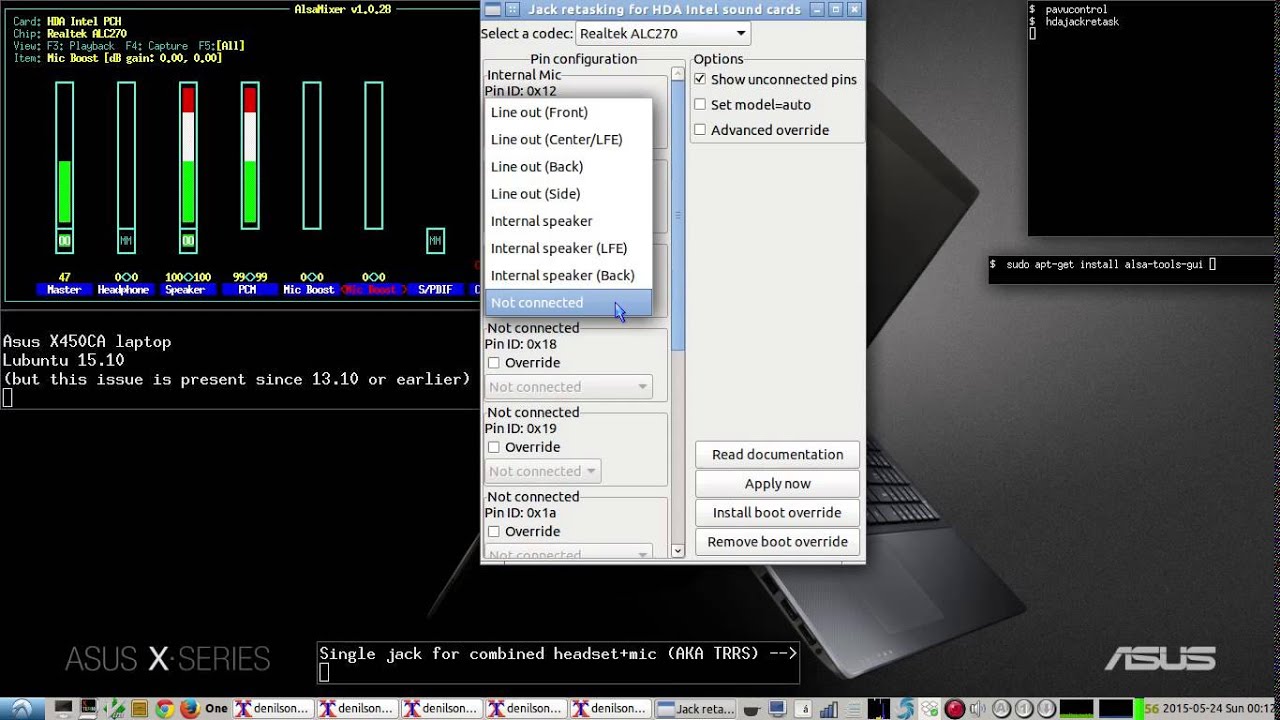Click the green arrows launcher icon
Screen dimensions: 1280x720
pyautogui.click(x=115, y=708)
